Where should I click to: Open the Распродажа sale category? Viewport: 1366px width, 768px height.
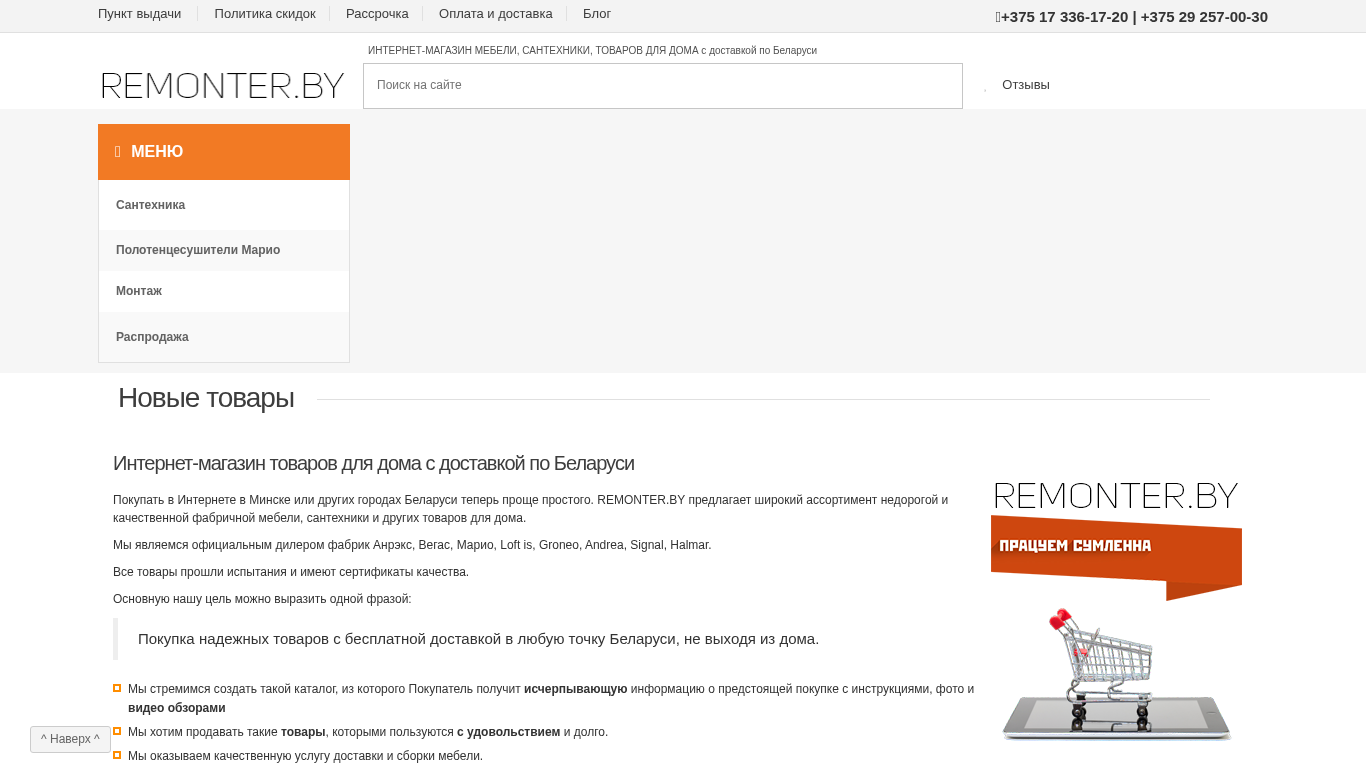pos(152,337)
